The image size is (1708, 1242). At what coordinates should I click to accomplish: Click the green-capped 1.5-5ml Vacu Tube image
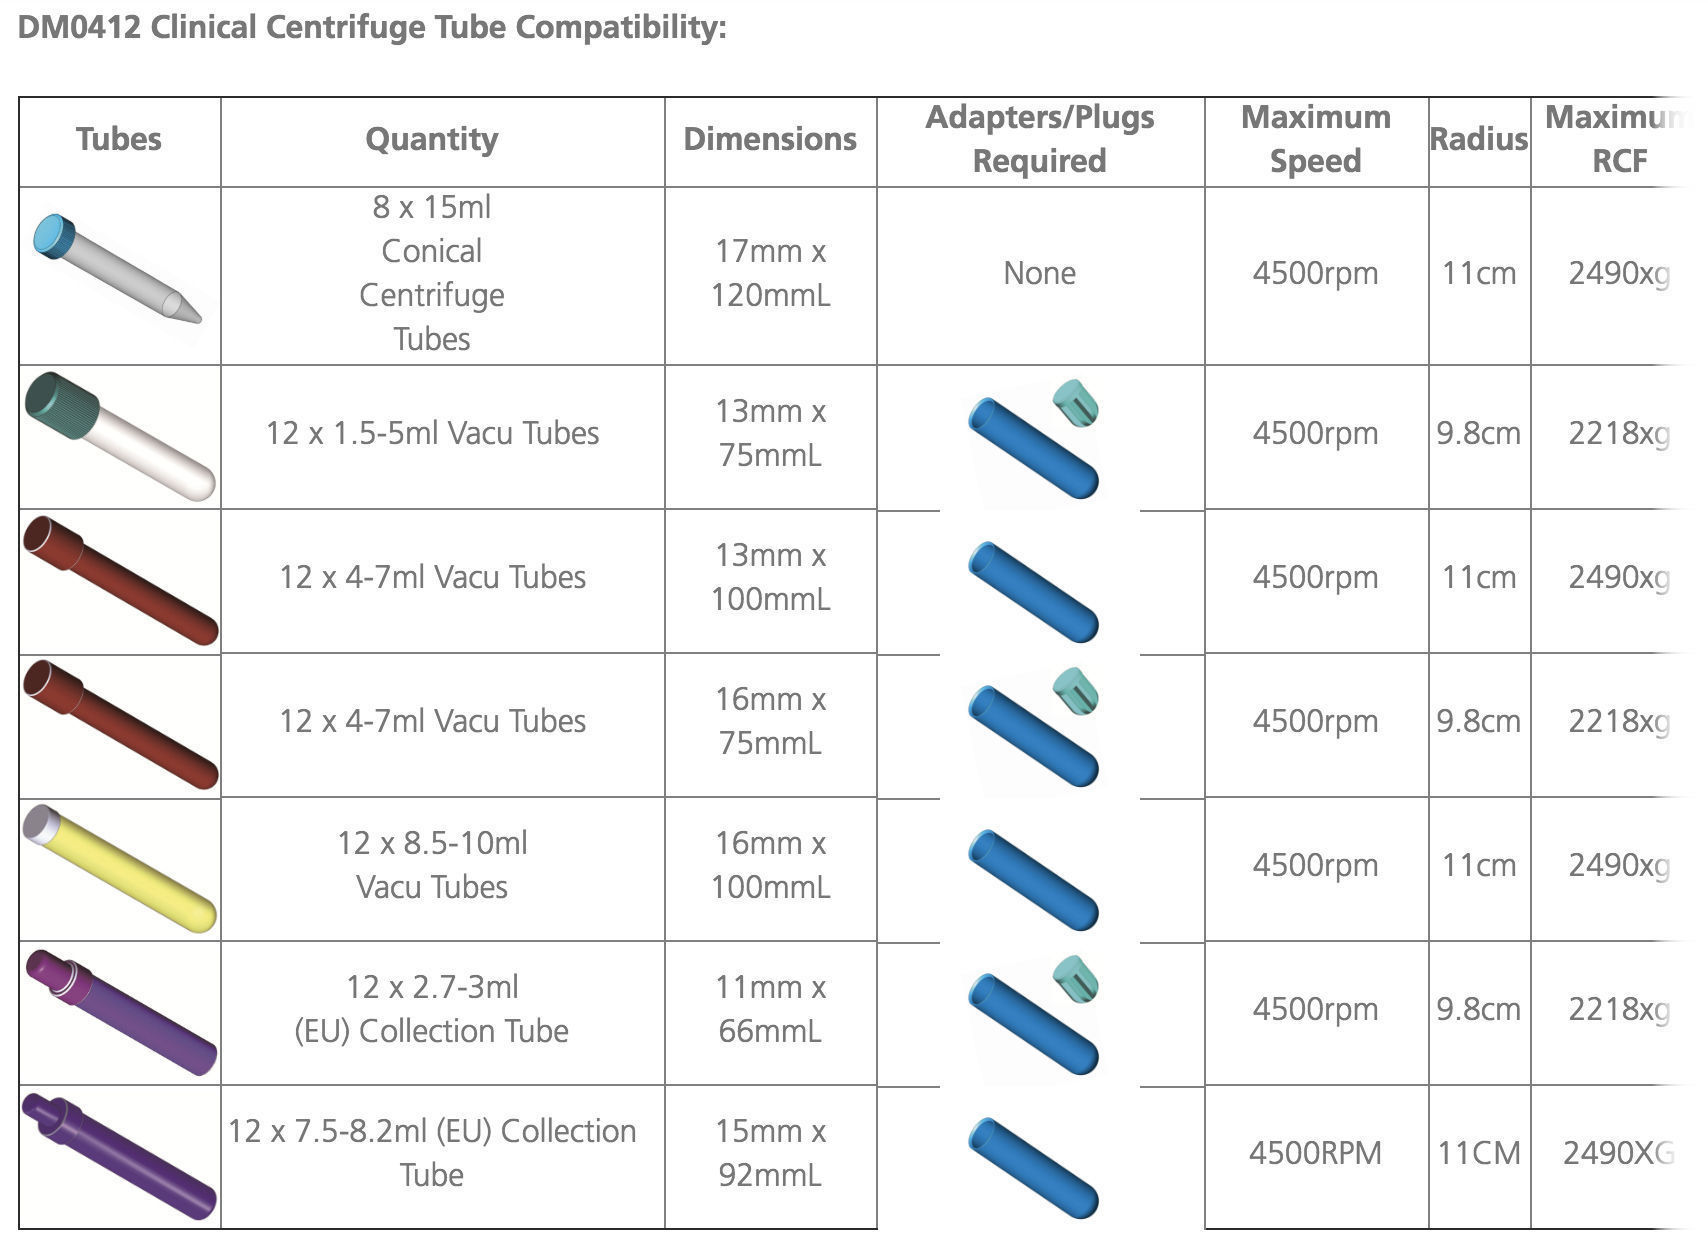coord(119,436)
